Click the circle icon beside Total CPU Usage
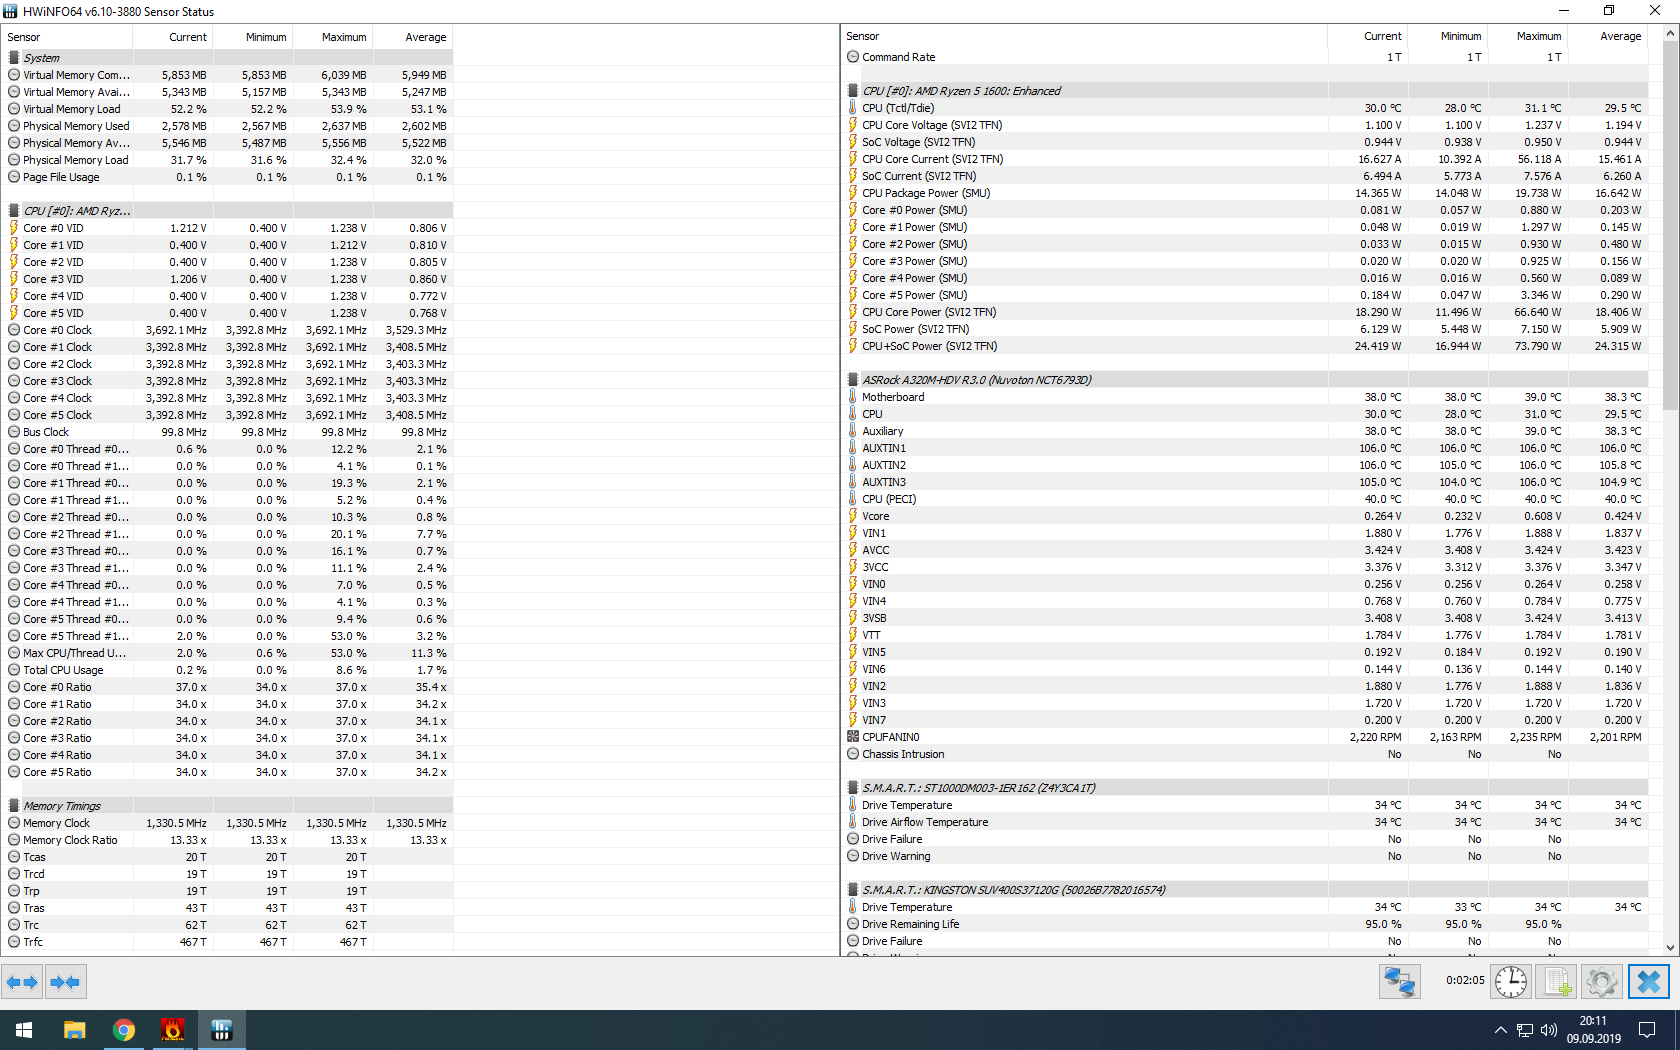Screen dimensions: 1680x1050 click(x=14, y=670)
